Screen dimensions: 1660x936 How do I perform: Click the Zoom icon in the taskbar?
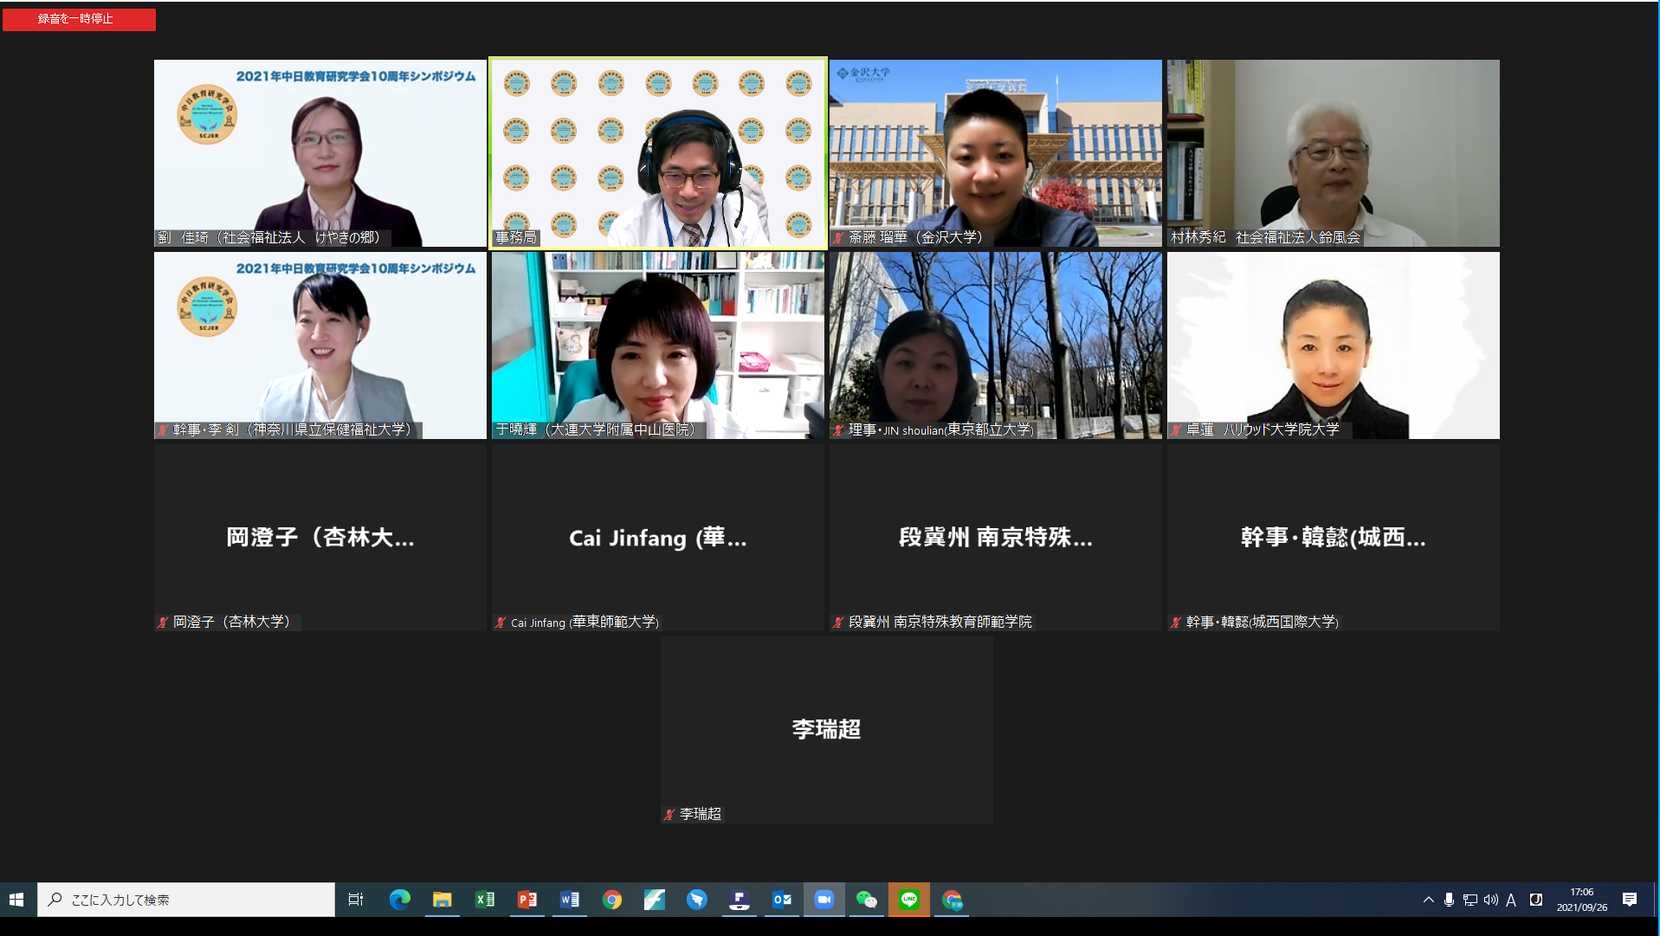[824, 900]
